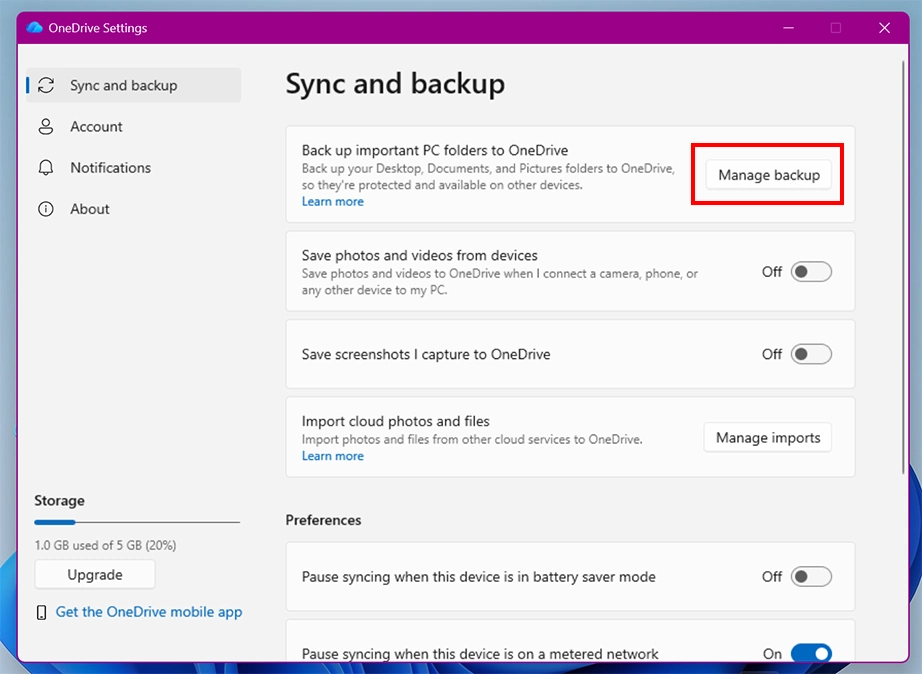The height and width of the screenshot is (674, 922).
Task: Minimize the OneDrive Settings window
Action: tap(789, 28)
